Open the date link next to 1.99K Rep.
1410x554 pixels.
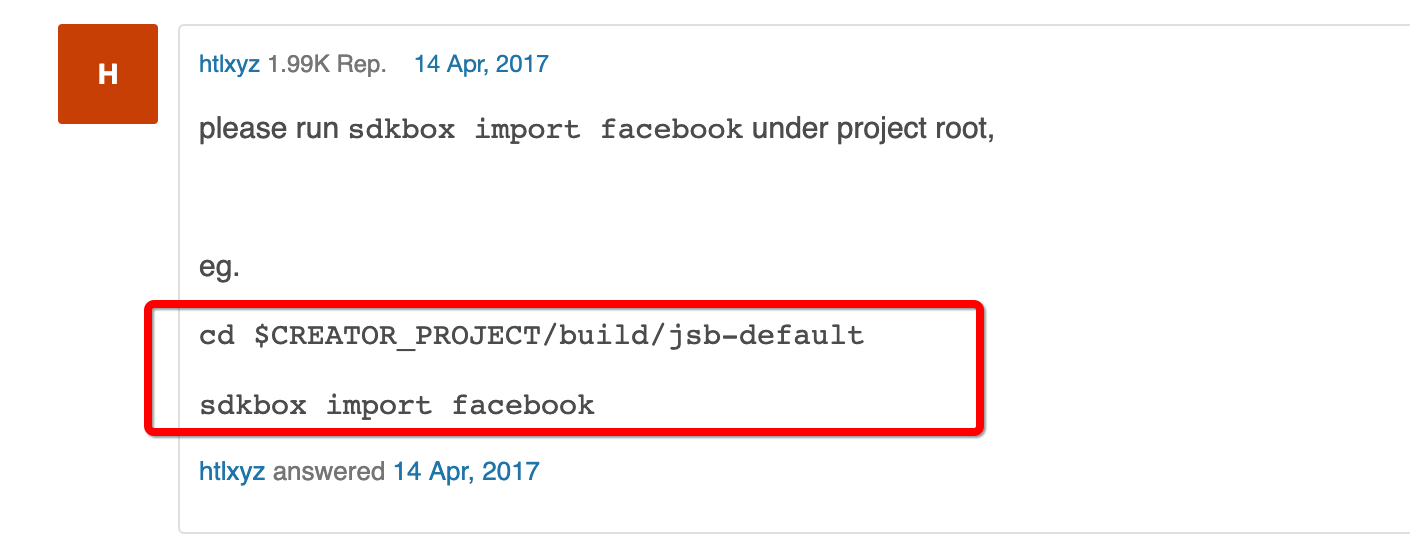point(481,65)
